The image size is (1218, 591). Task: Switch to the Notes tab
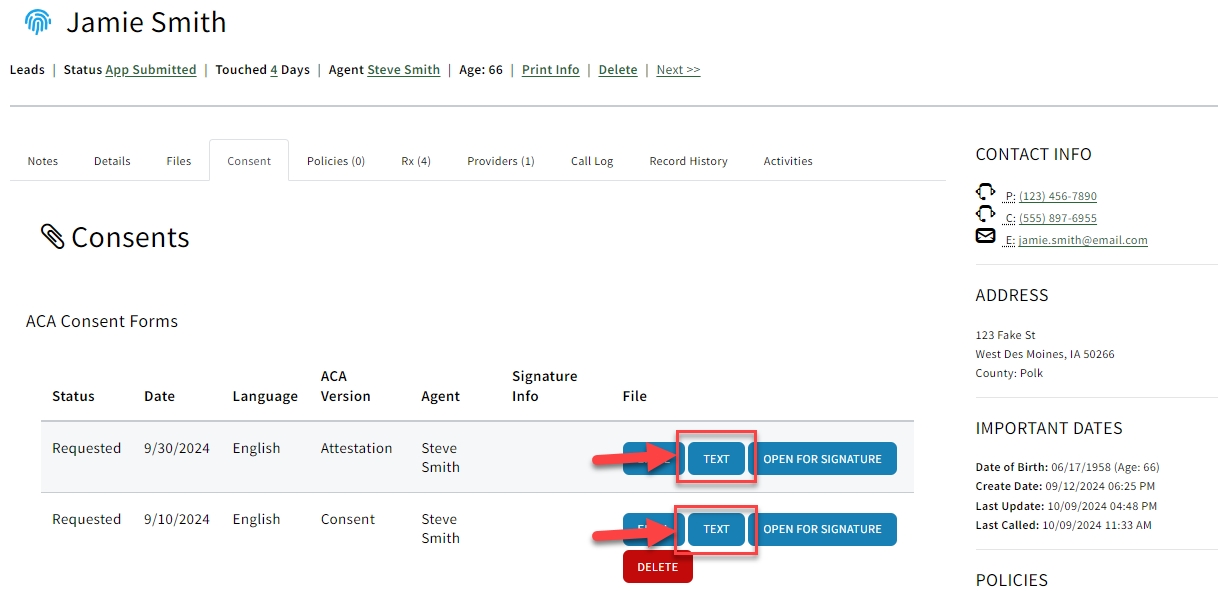click(42, 160)
